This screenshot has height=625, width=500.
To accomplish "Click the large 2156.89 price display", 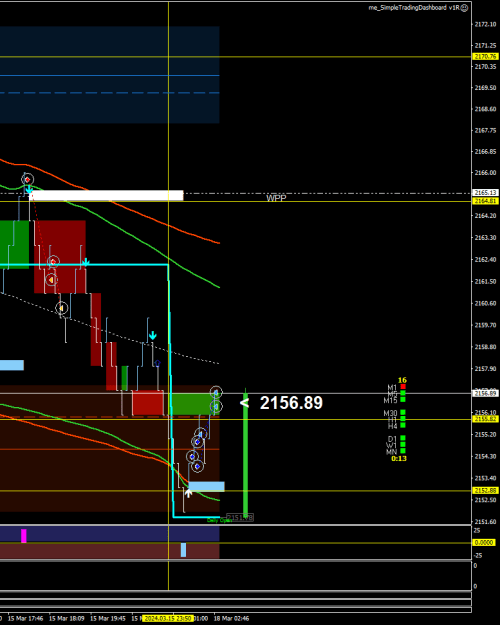I will (x=291, y=403).
